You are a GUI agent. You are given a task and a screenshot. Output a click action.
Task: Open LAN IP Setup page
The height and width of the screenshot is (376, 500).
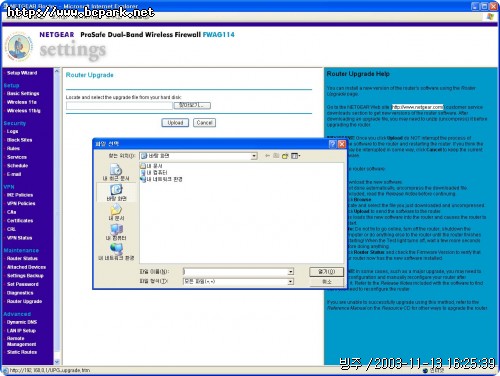point(21,331)
